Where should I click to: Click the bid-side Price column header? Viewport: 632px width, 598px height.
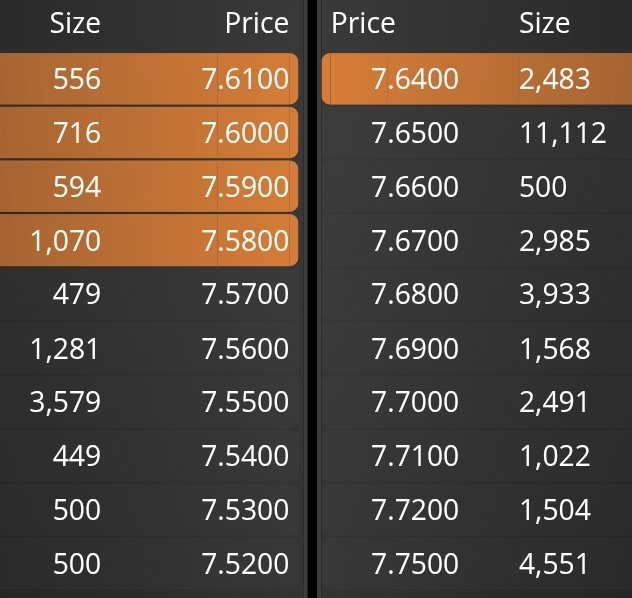(256, 23)
